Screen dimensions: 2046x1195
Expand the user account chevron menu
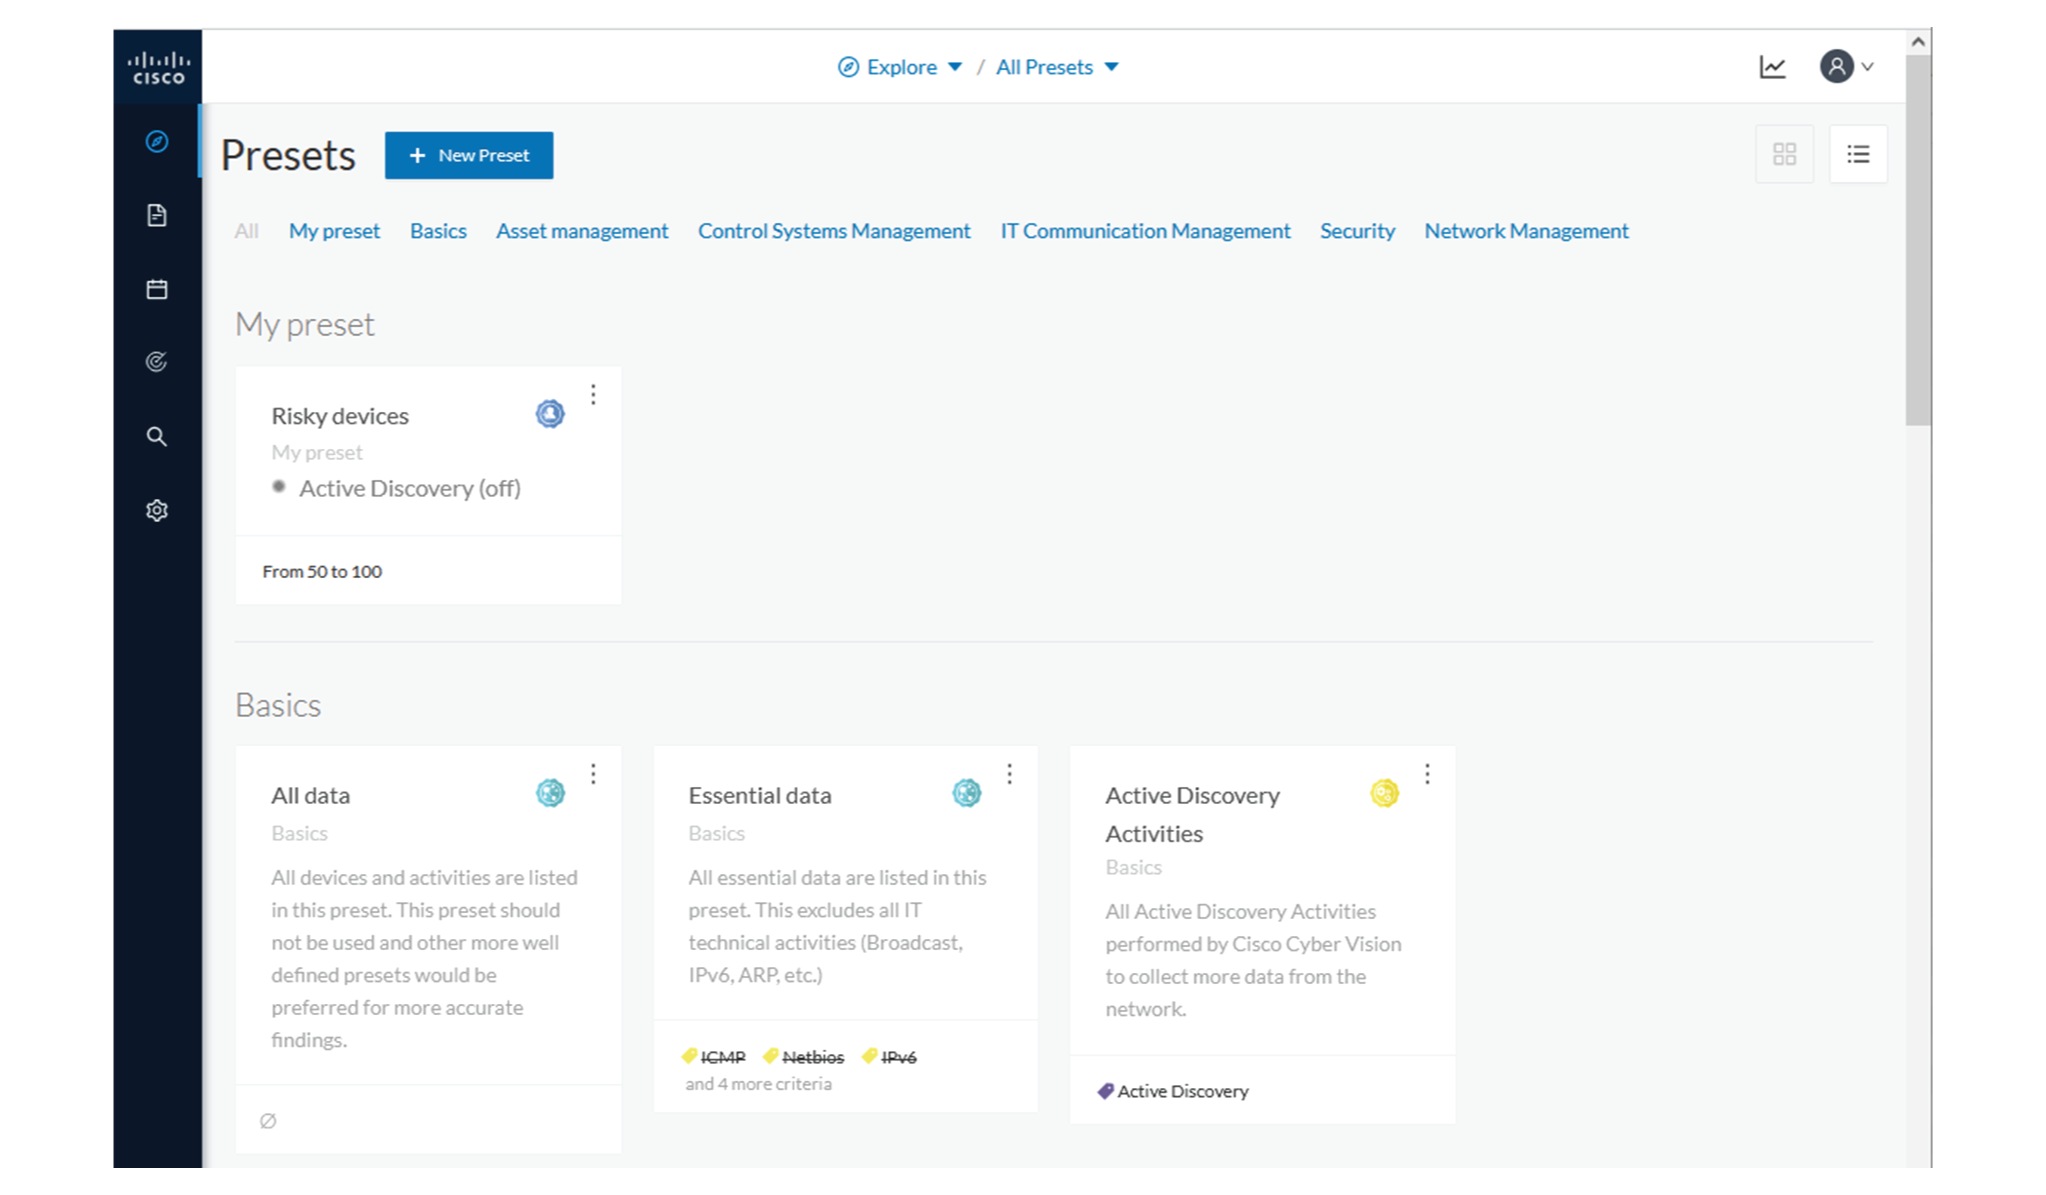pyautogui.click(x=1869, y=68)
